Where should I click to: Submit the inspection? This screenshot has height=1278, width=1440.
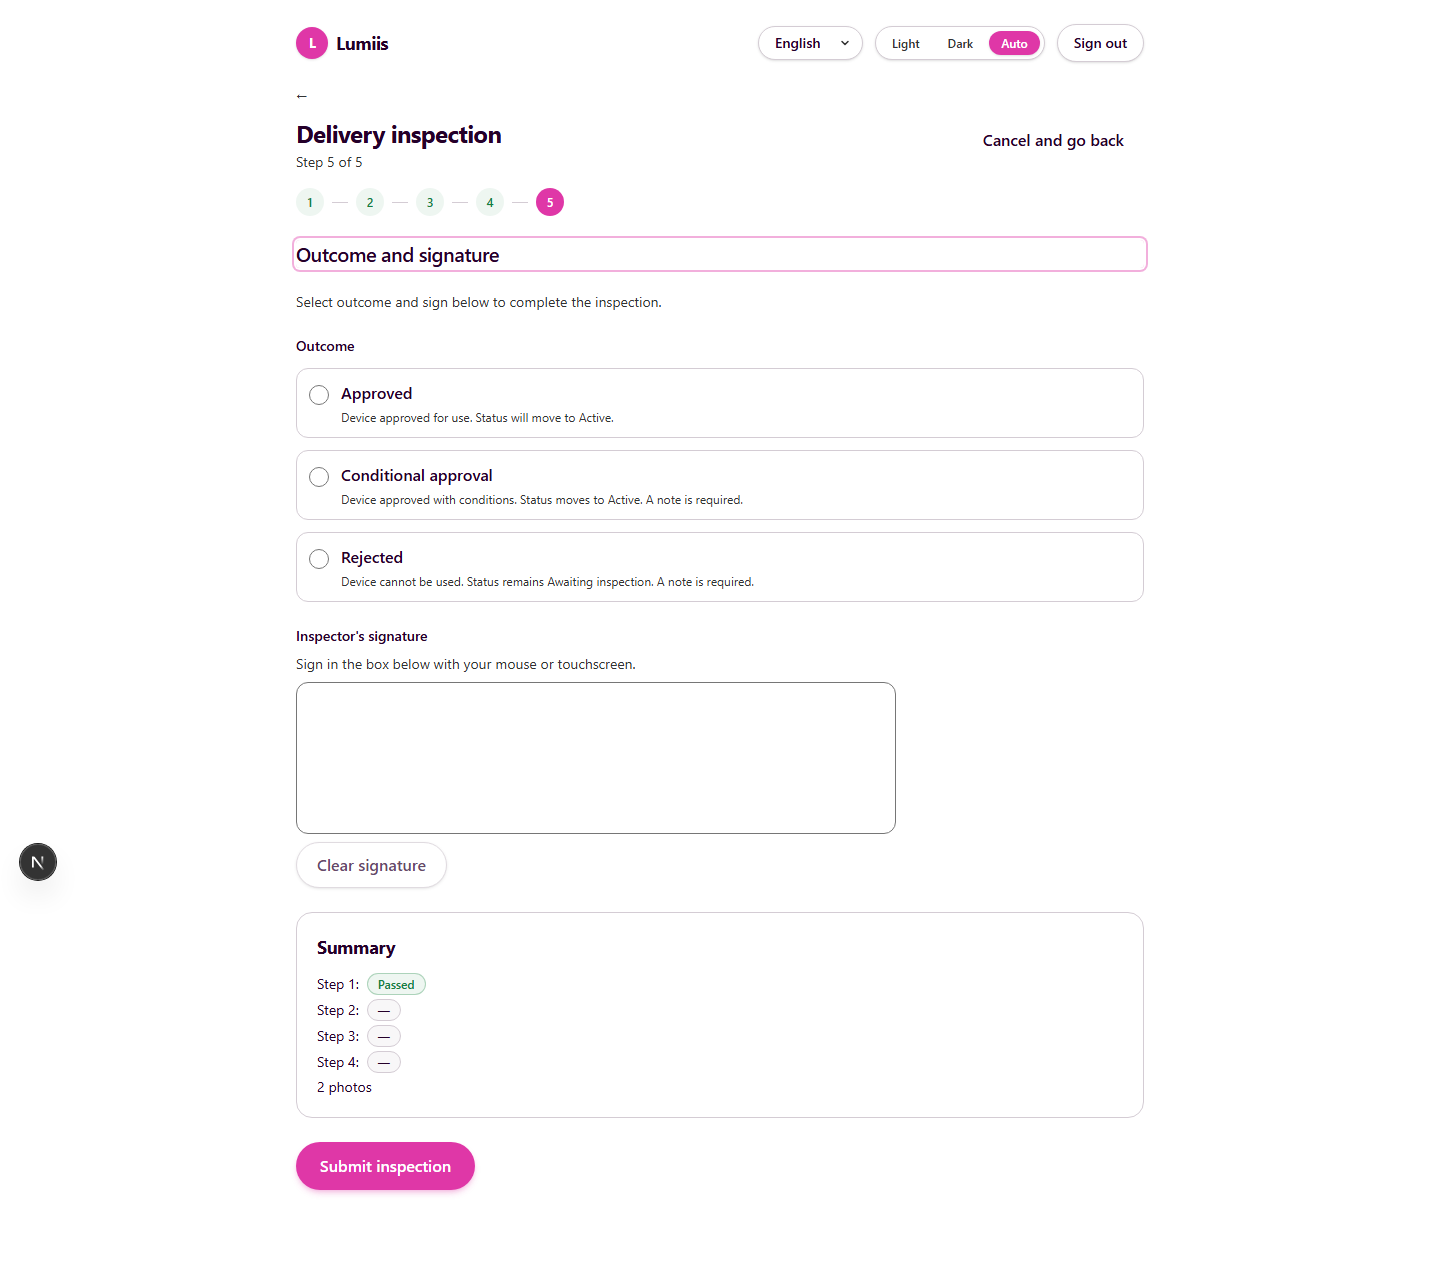[x=385, y=1166]
